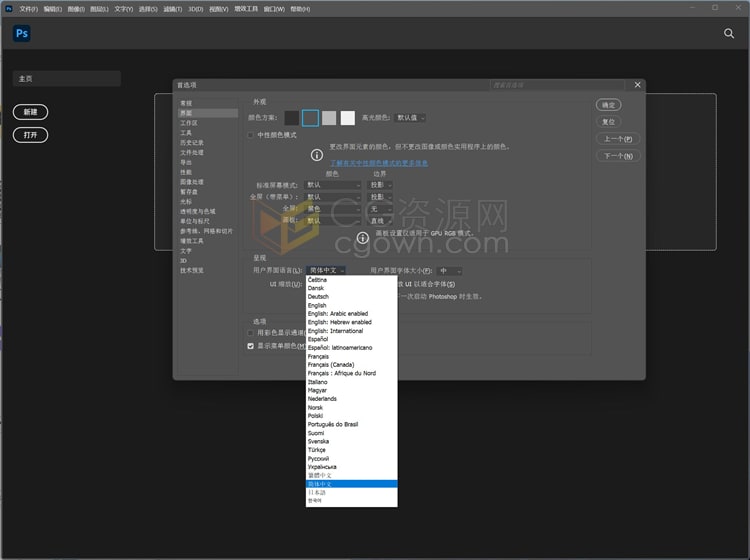Screen dimensions: 750x560
Task: Click the 复位 button
Action: click(x=608, y=122)
